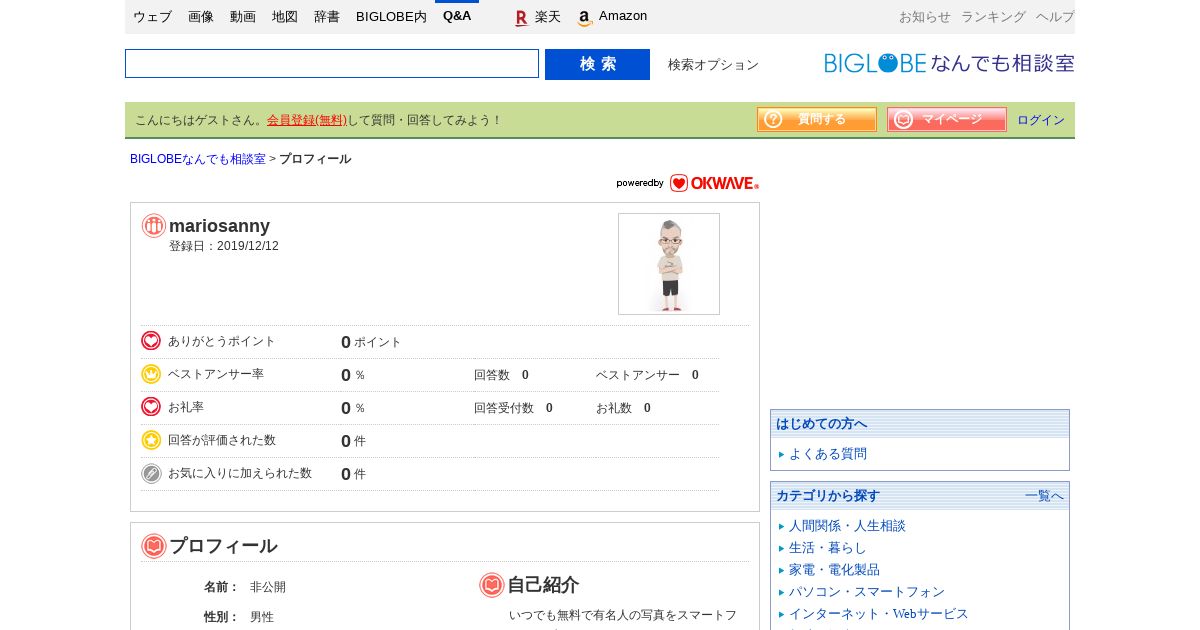This screenshot has width=1200, height=630.
Task: Go to BIGLOBEなんでも相談室 breadcrumb link
Action: (x=198, y=159)
